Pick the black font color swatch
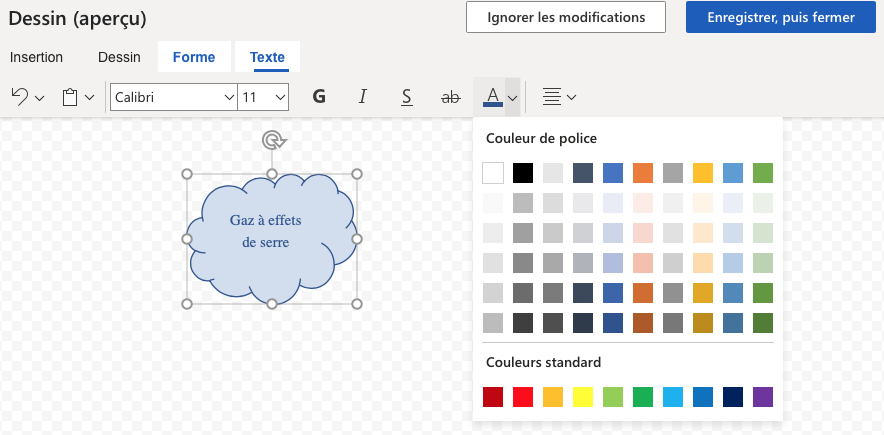 [x=523, y=173]
